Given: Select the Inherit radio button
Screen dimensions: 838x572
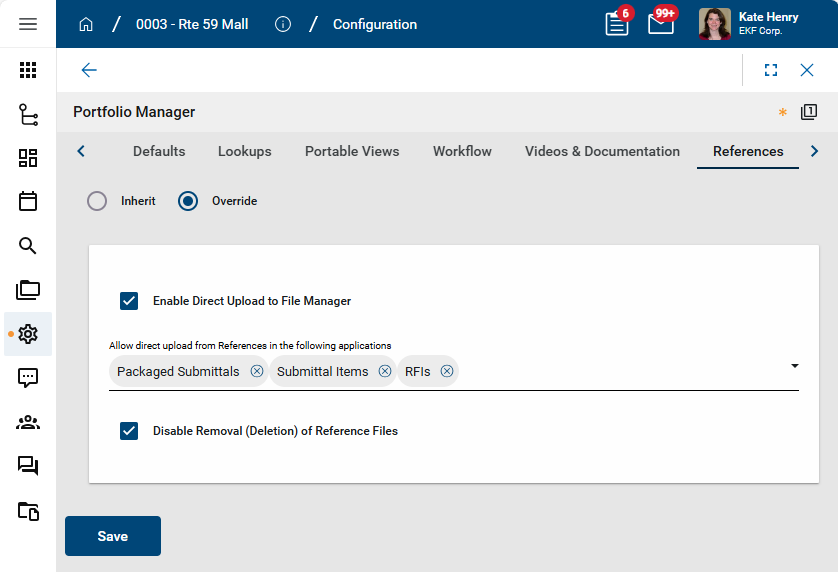Looking at the screenshot, I should (97, 201).
